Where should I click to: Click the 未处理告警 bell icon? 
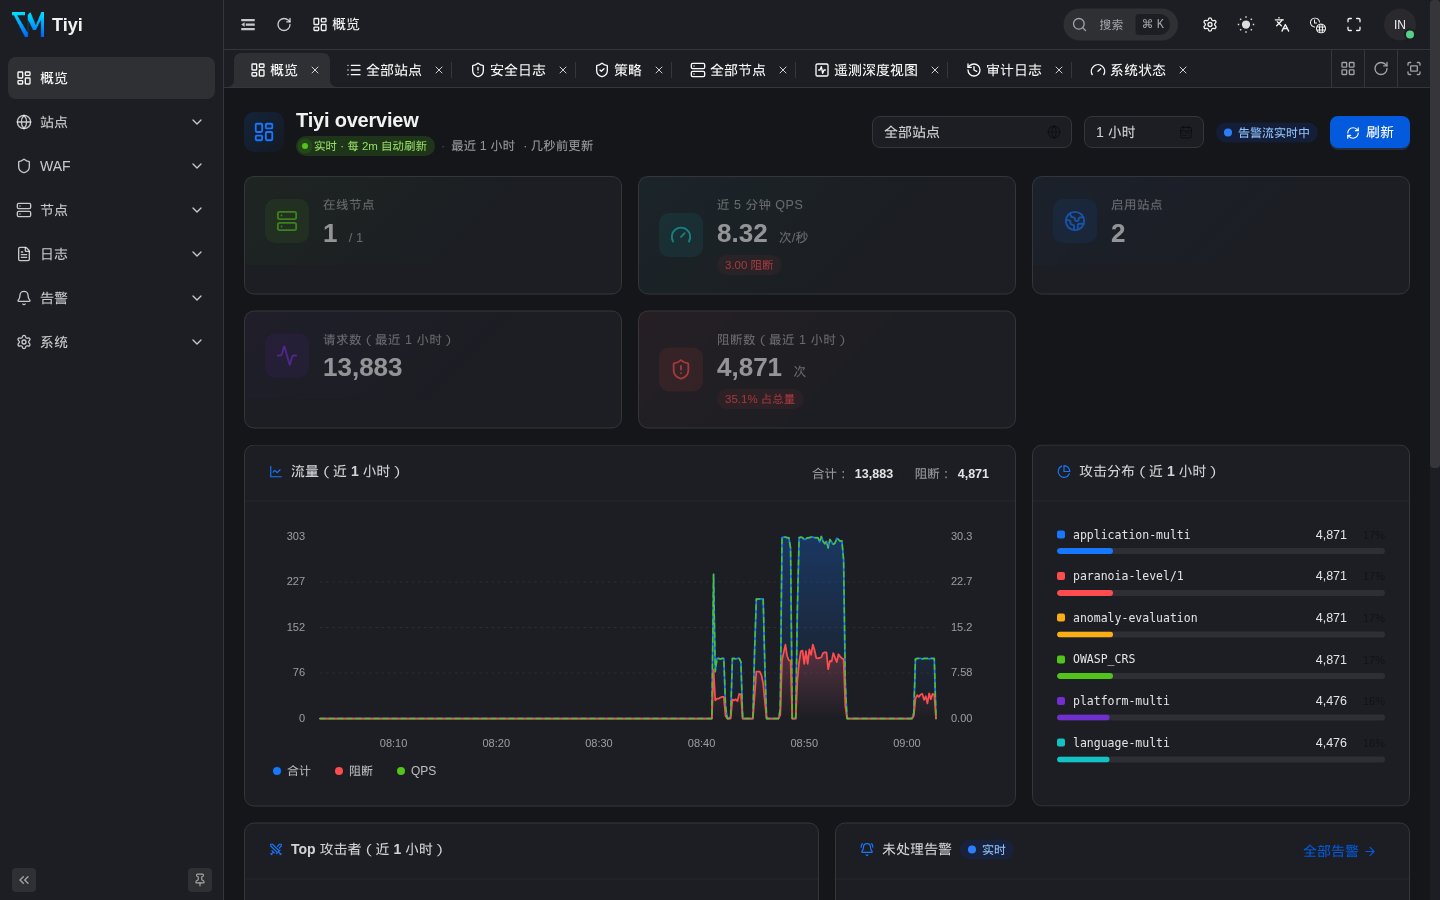(867, 849)
